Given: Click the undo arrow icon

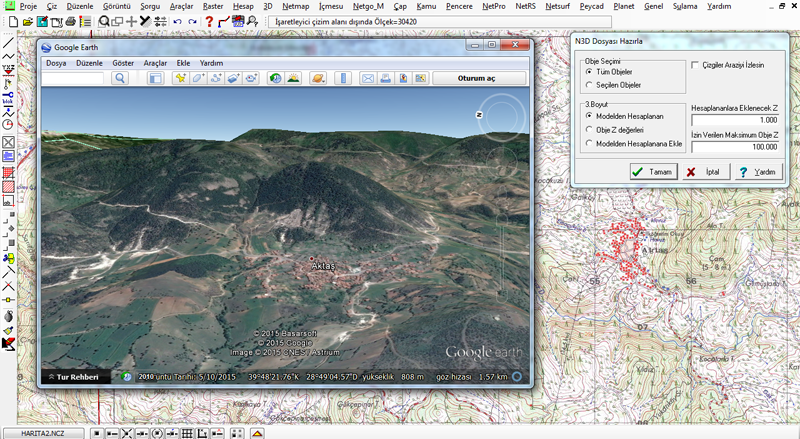Looking at the screenshot, I should [x=178, y=21].
